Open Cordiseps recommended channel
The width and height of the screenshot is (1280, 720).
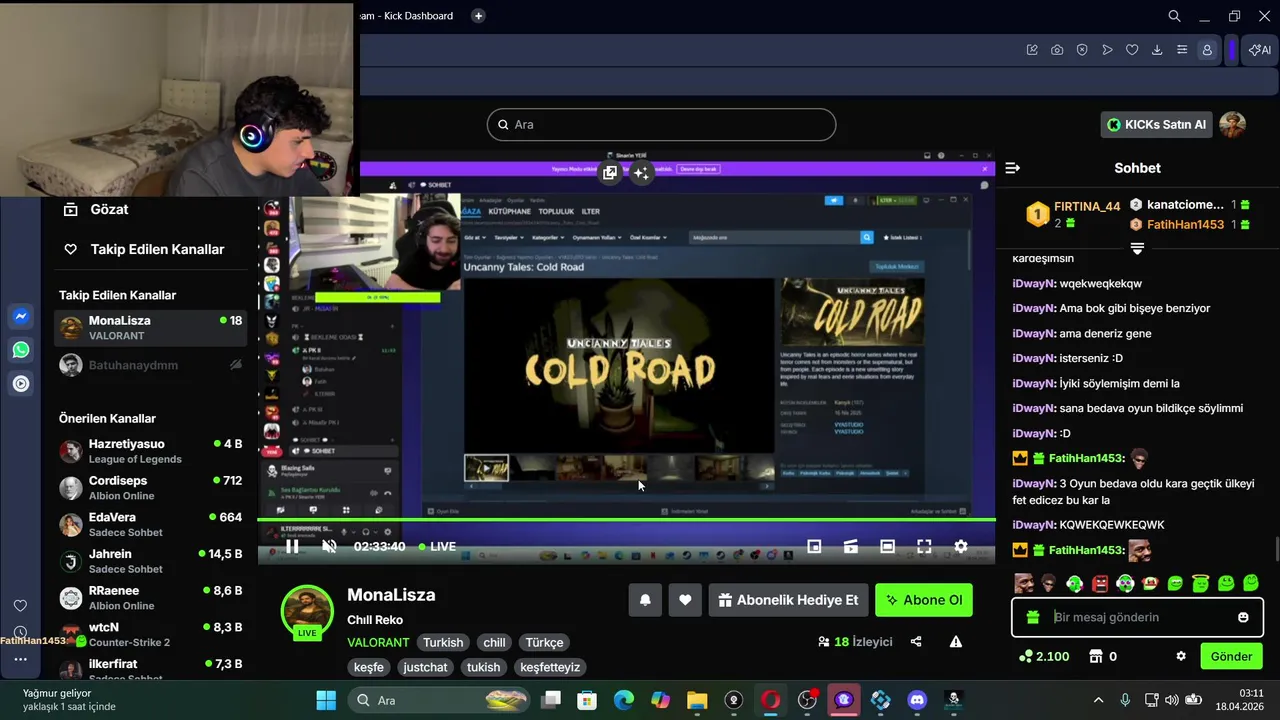tap(152, 488)
